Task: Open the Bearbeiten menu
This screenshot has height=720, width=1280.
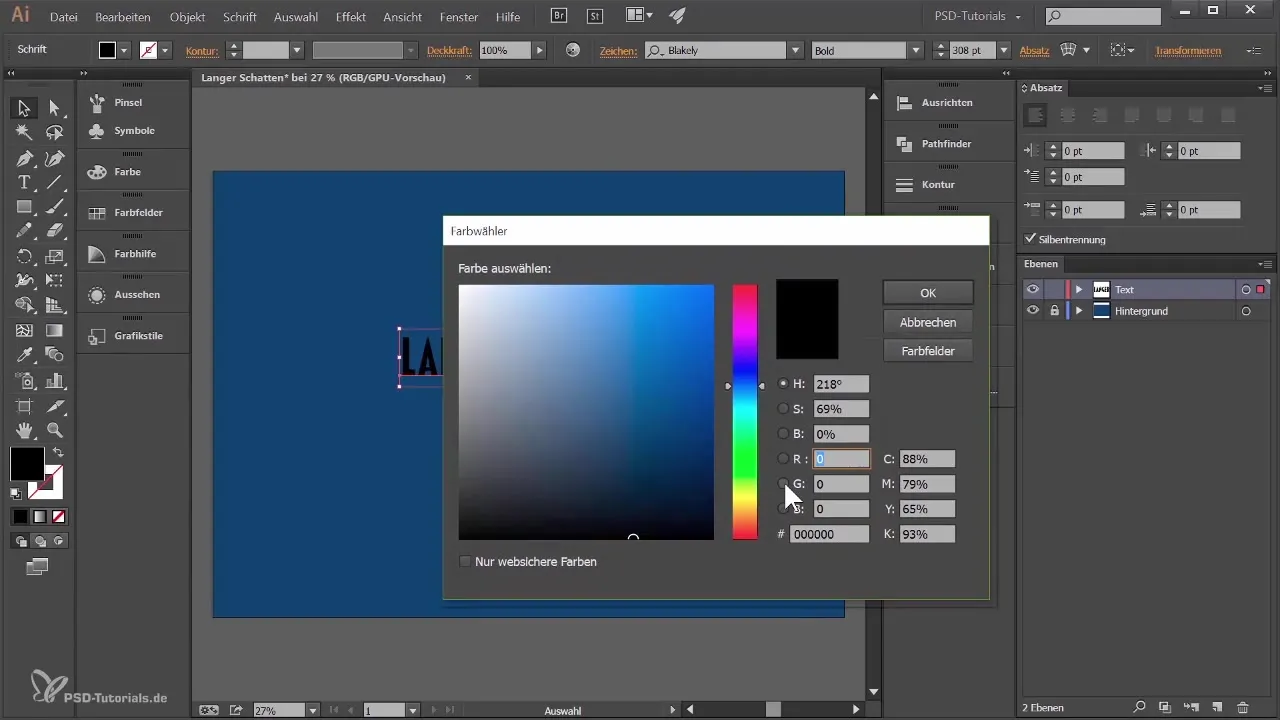Action: click(x=125, y=17)
